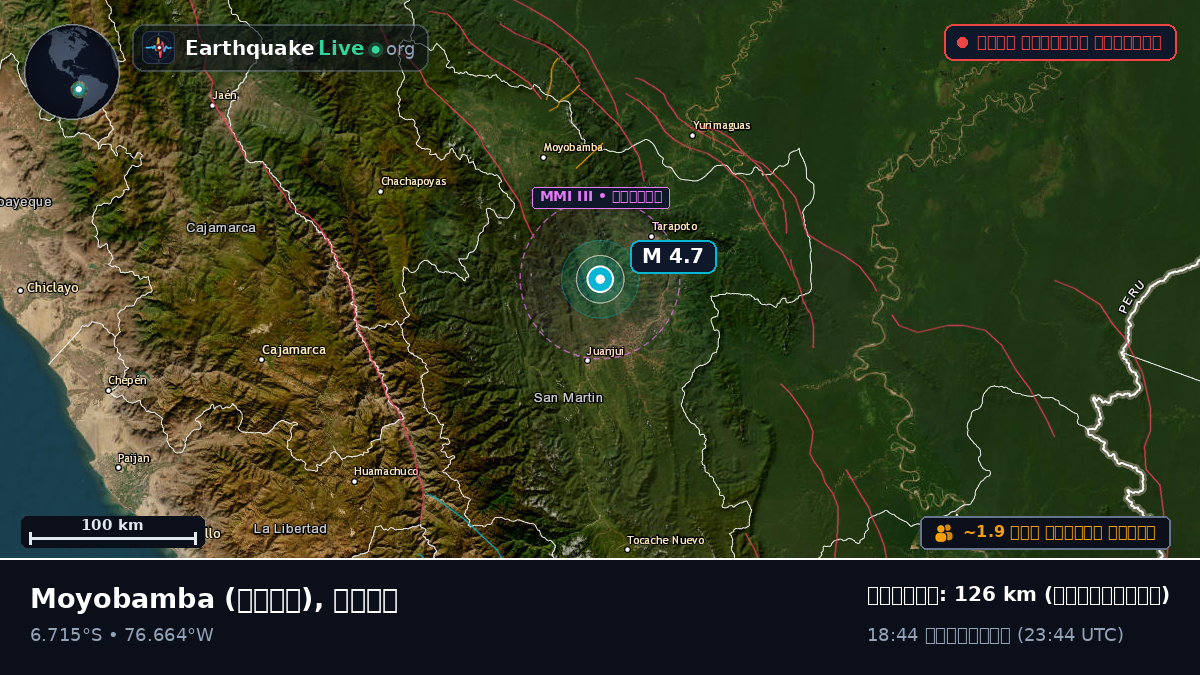Select the Juanjui city label
This screenshot has height=675, width=1200.
tap(605, 352)
